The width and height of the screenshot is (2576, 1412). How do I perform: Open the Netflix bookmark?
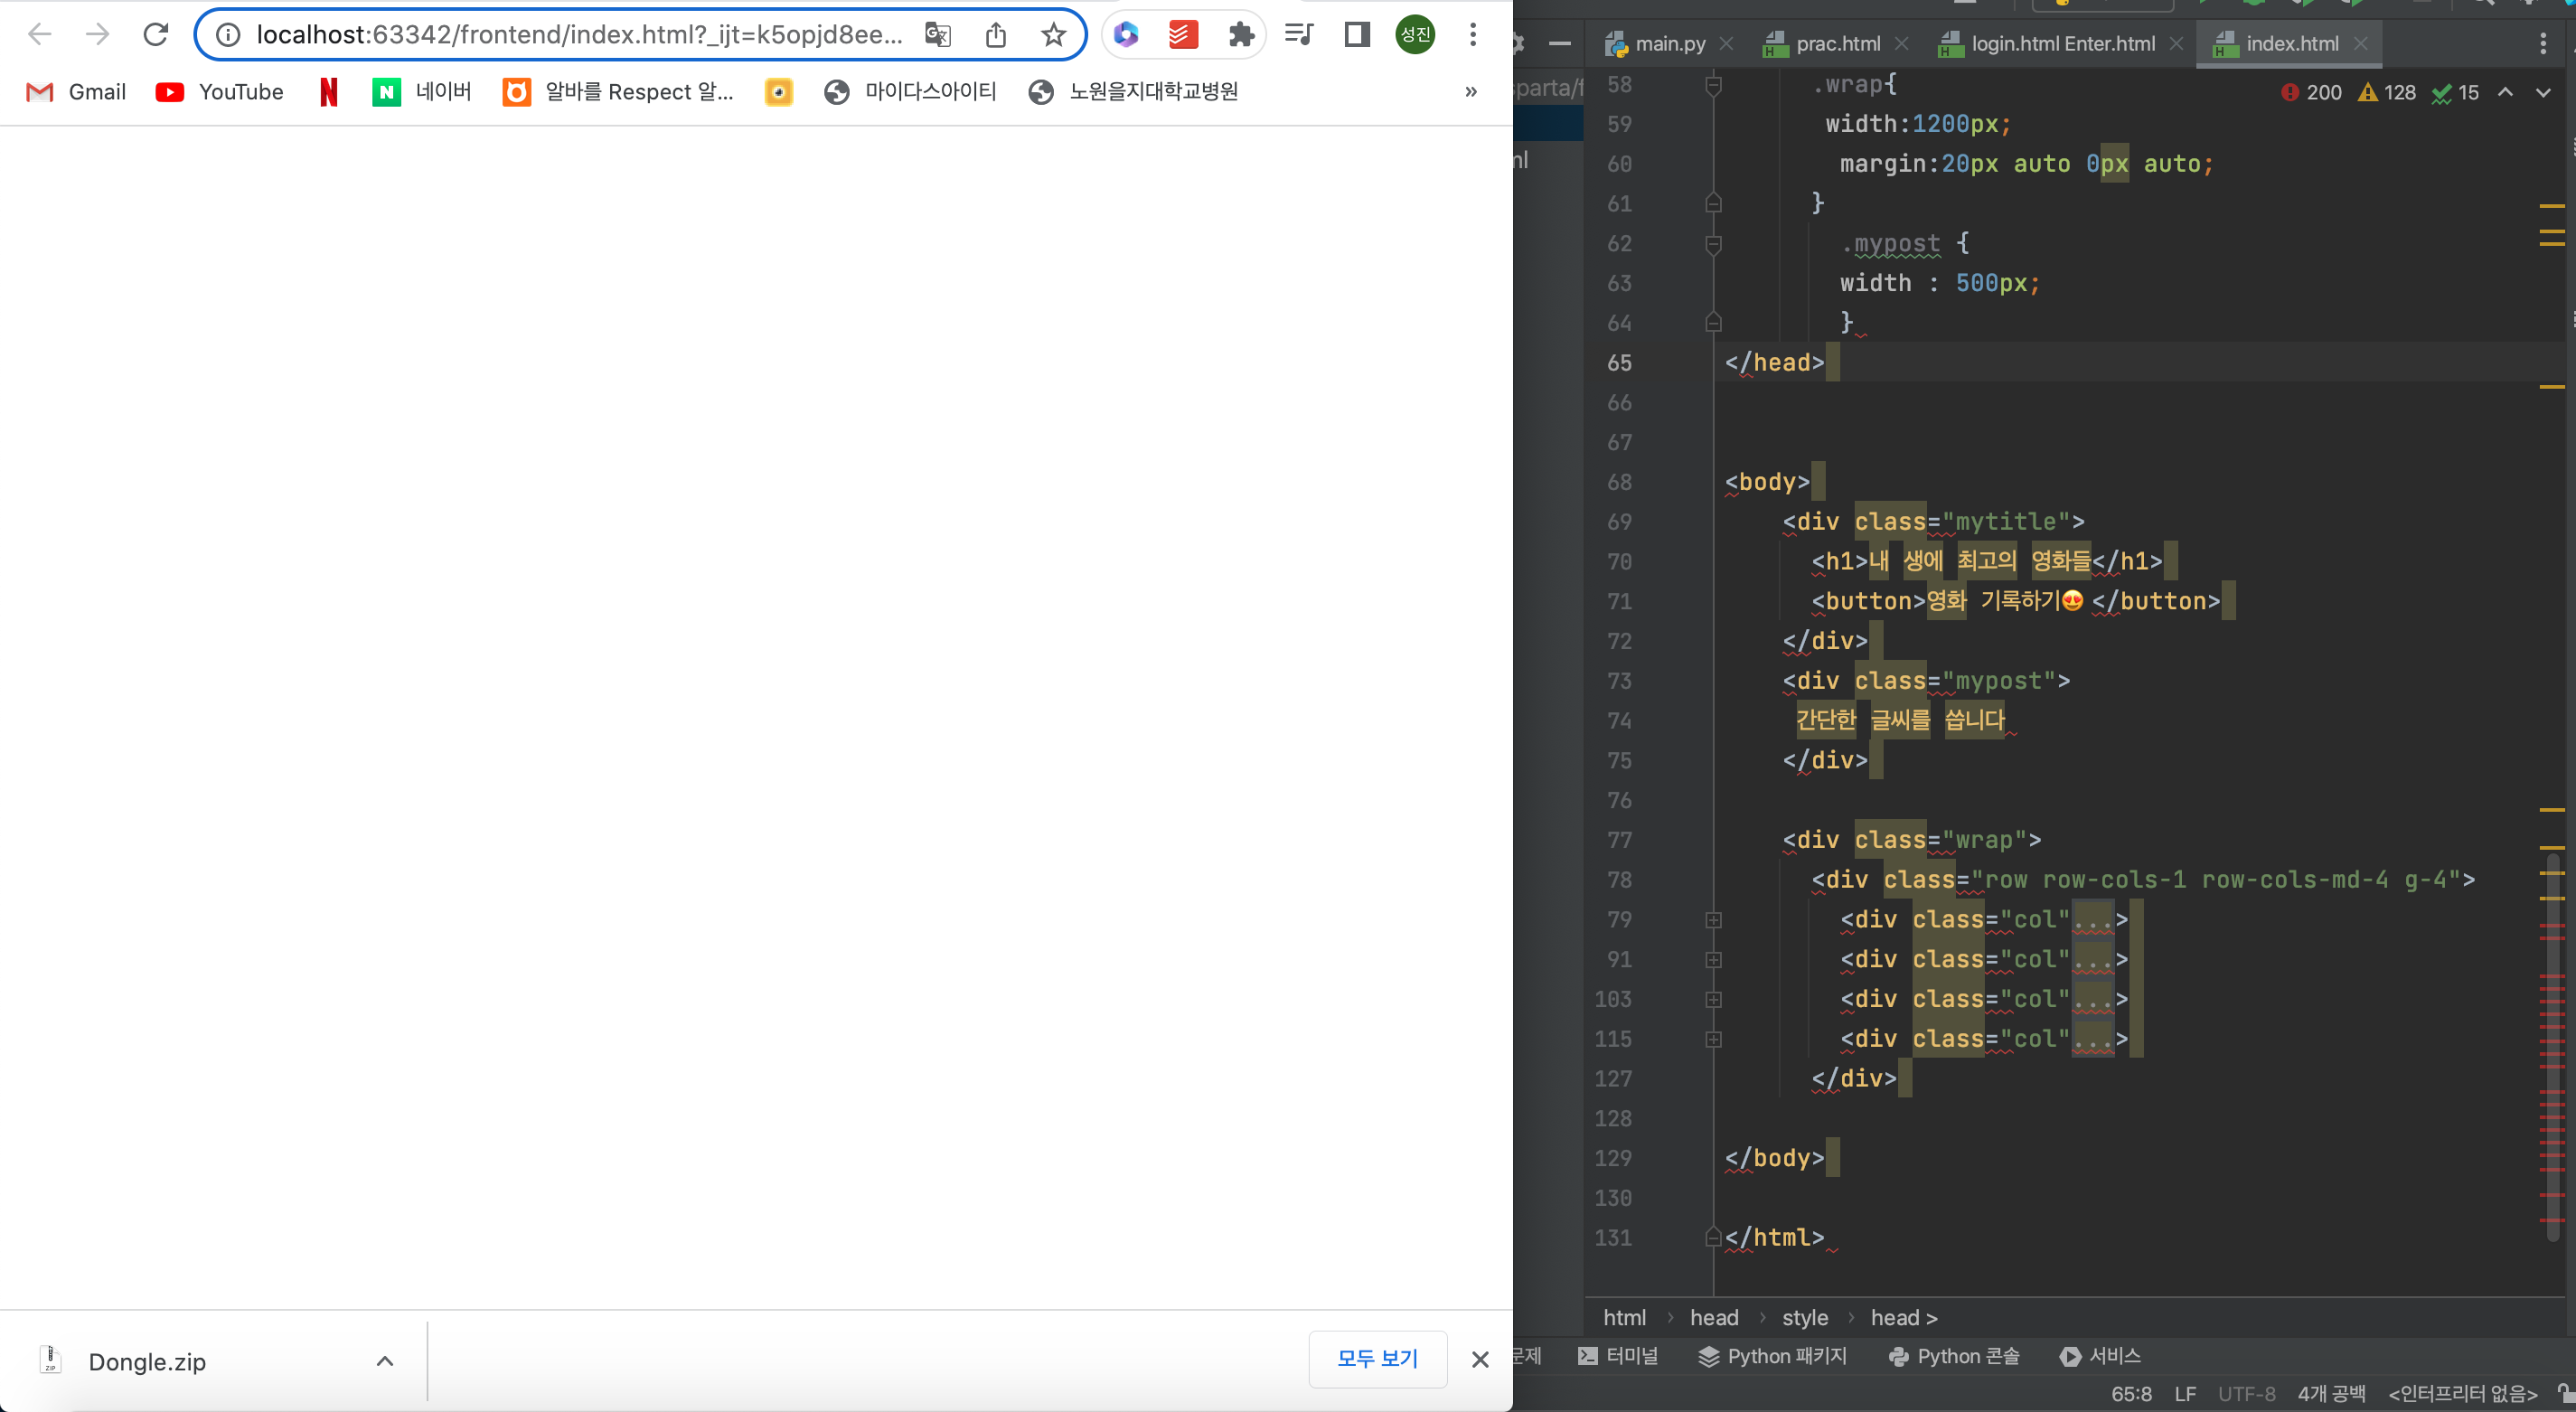point(328,92)
